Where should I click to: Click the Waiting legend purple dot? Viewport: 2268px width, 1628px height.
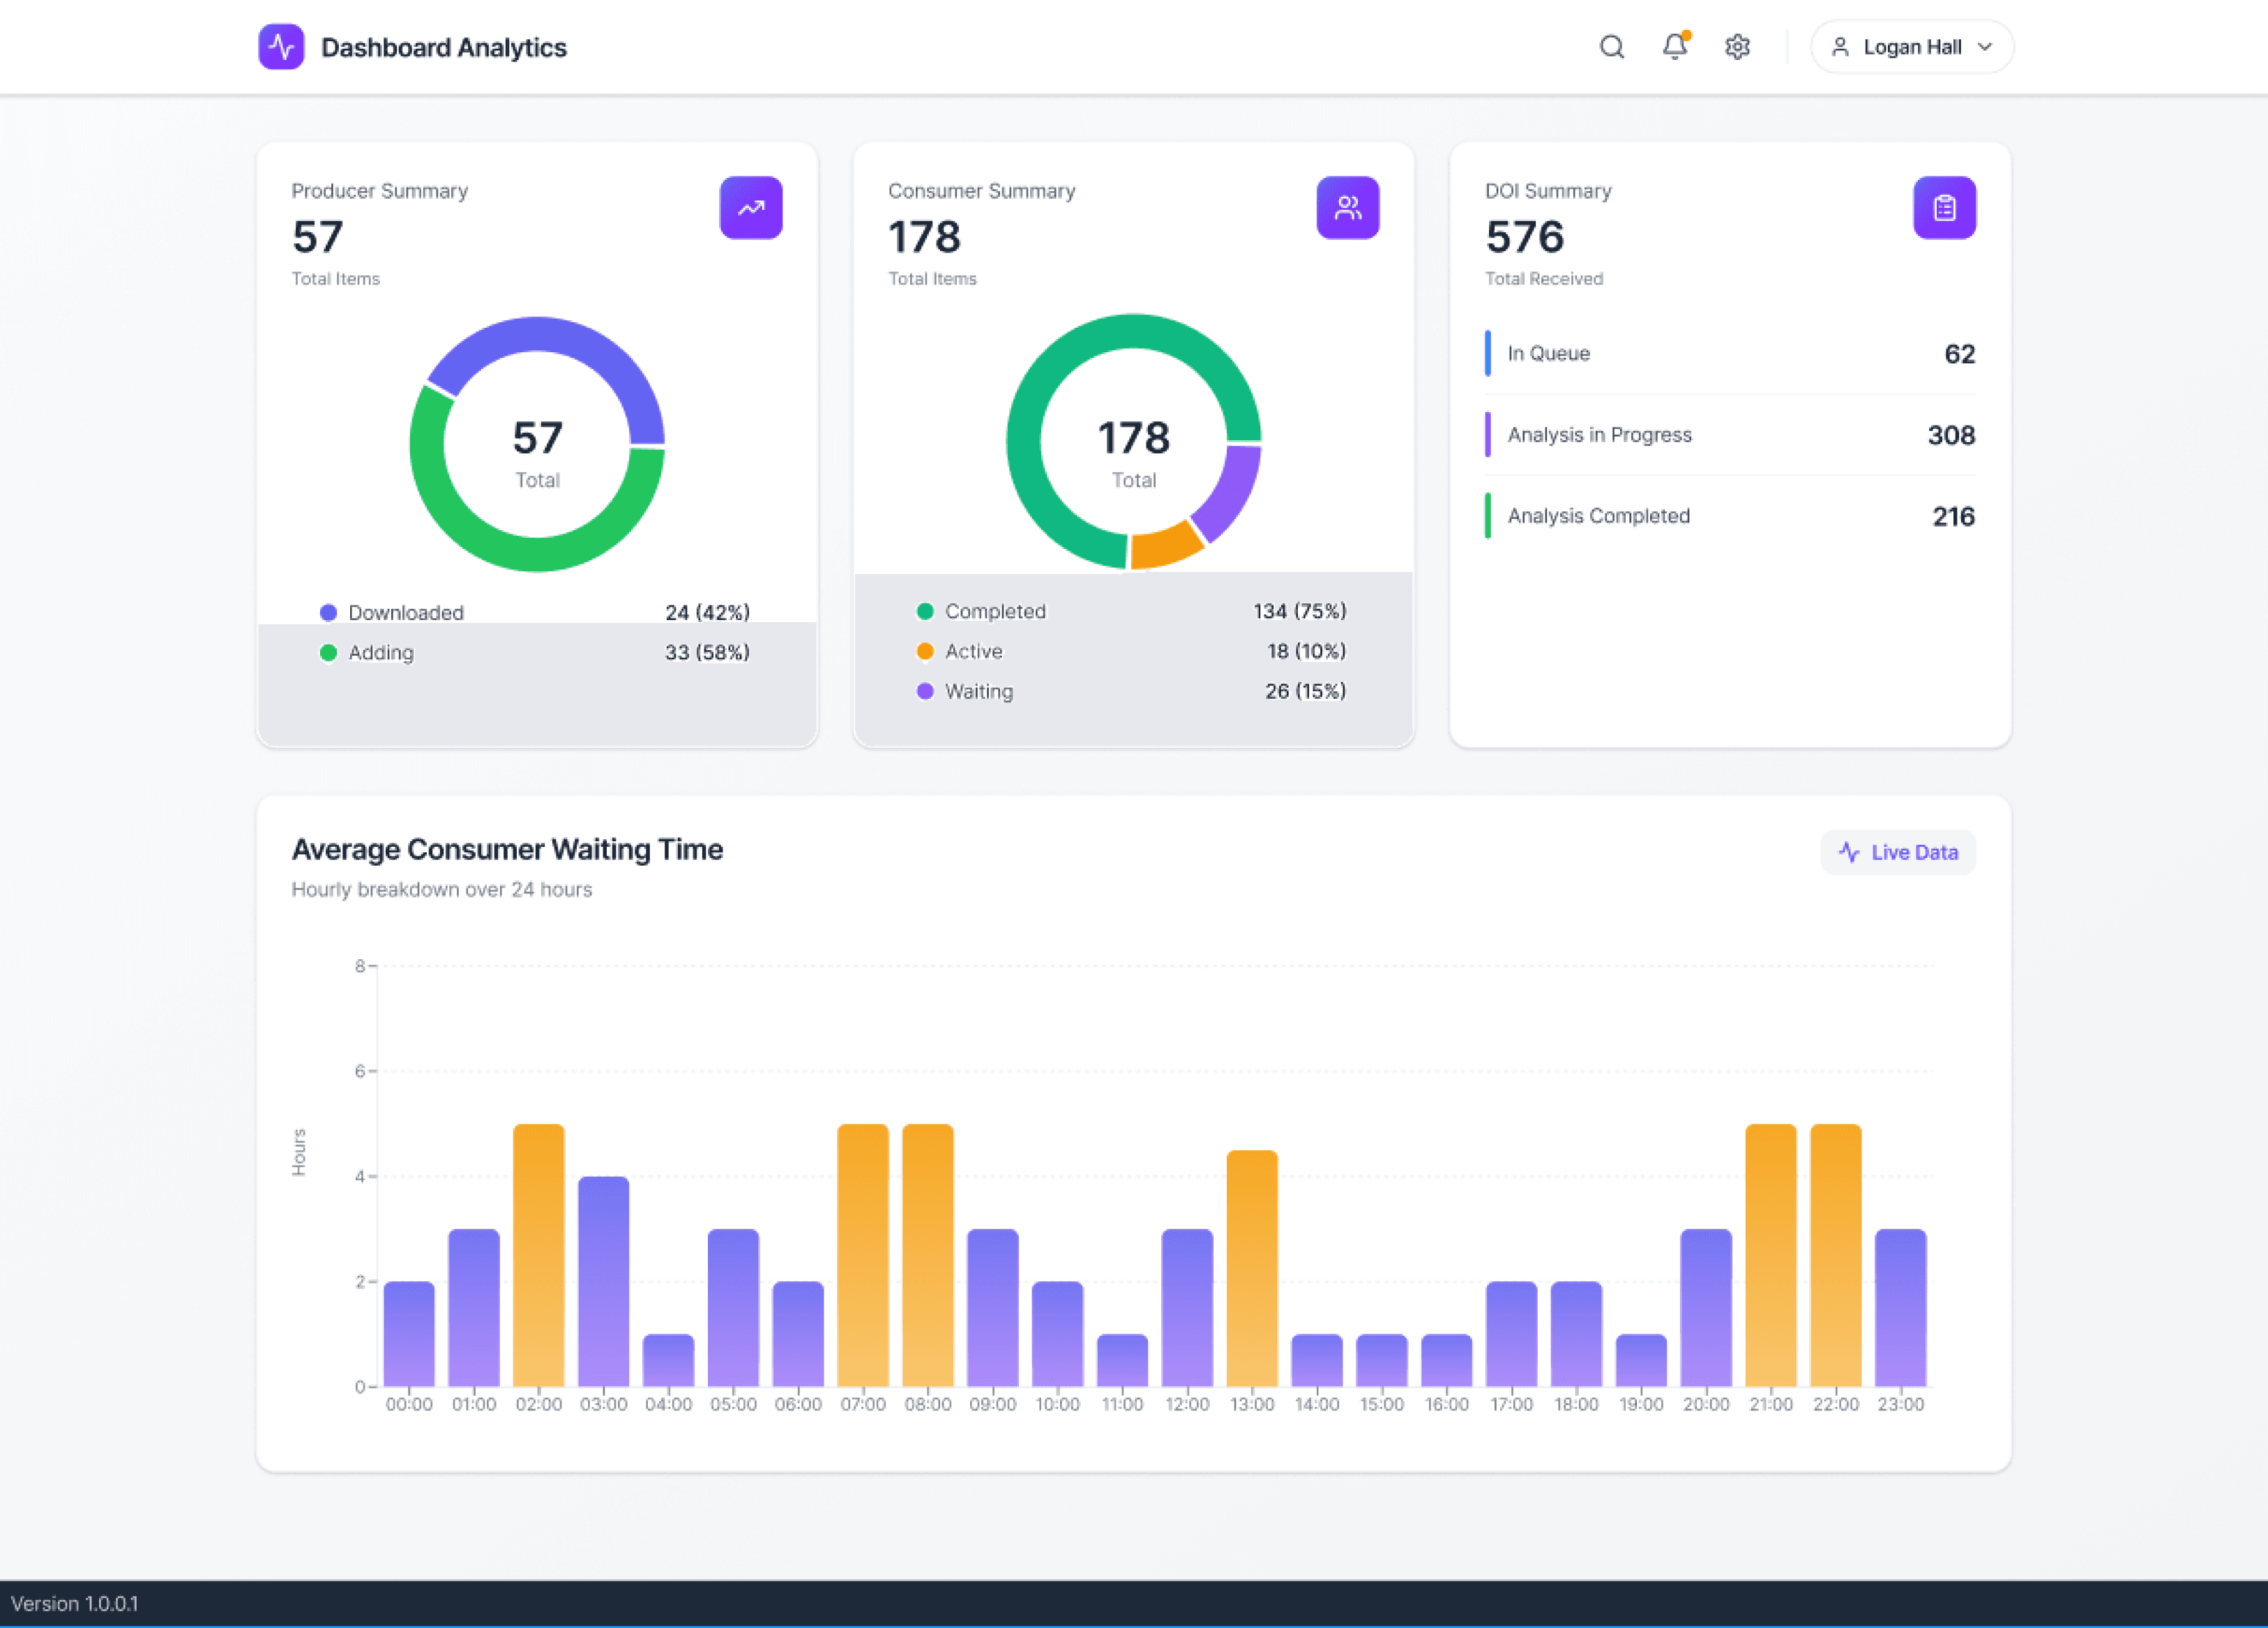(x=925, y=691)
